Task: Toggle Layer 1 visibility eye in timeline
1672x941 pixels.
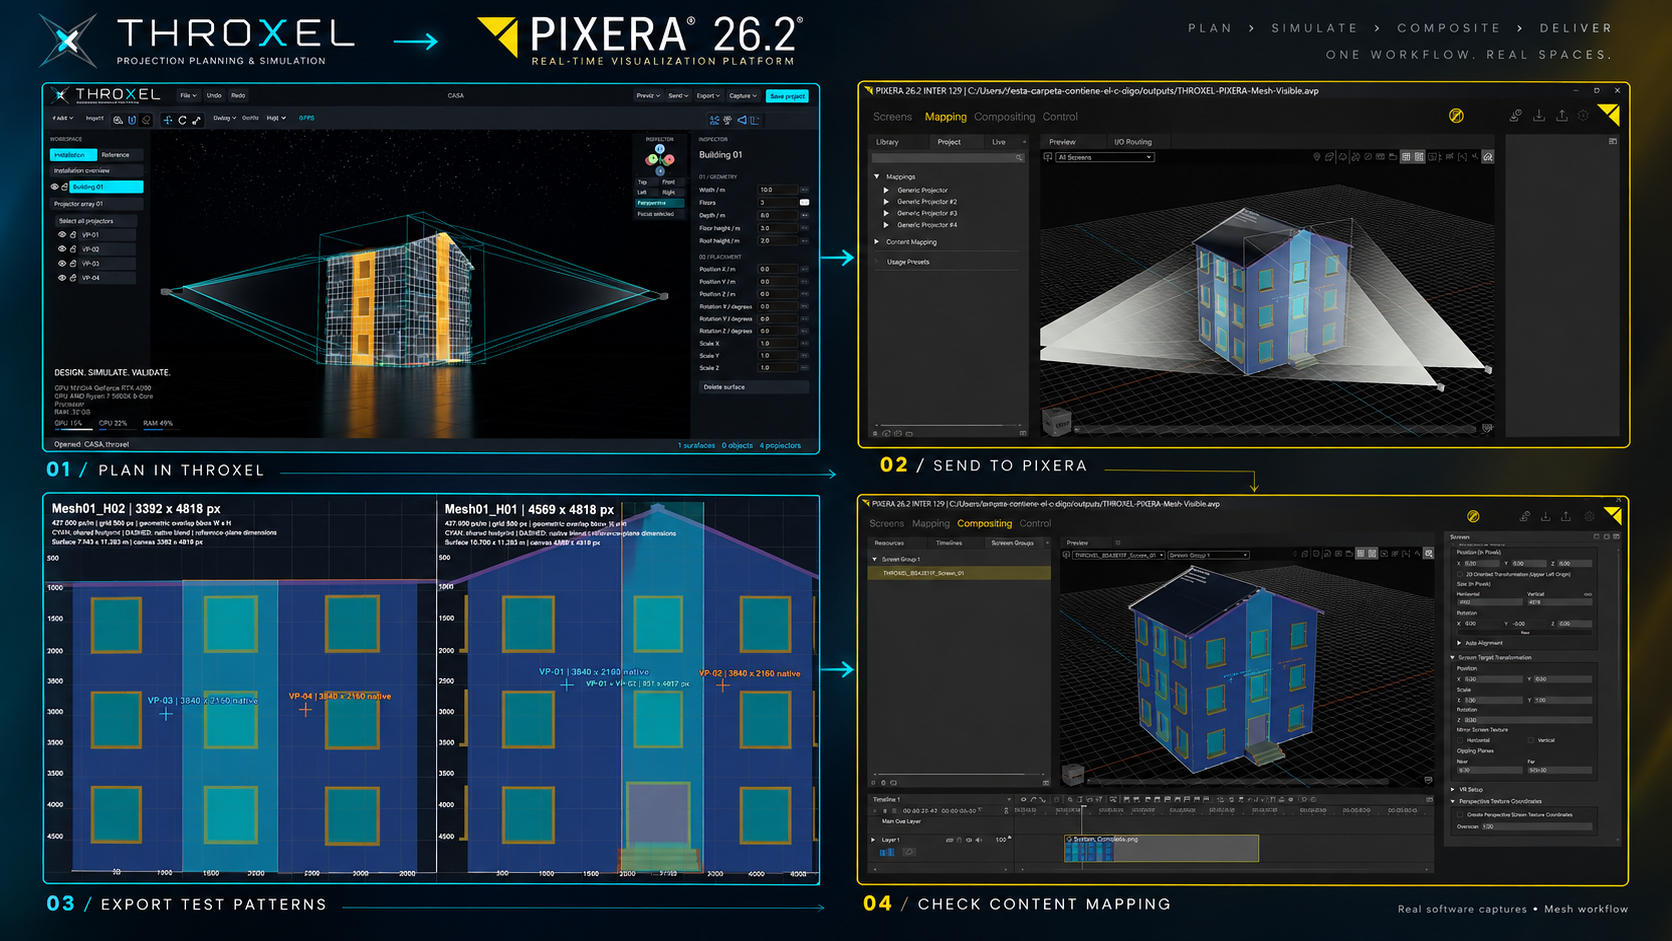Action: [969, 840]
